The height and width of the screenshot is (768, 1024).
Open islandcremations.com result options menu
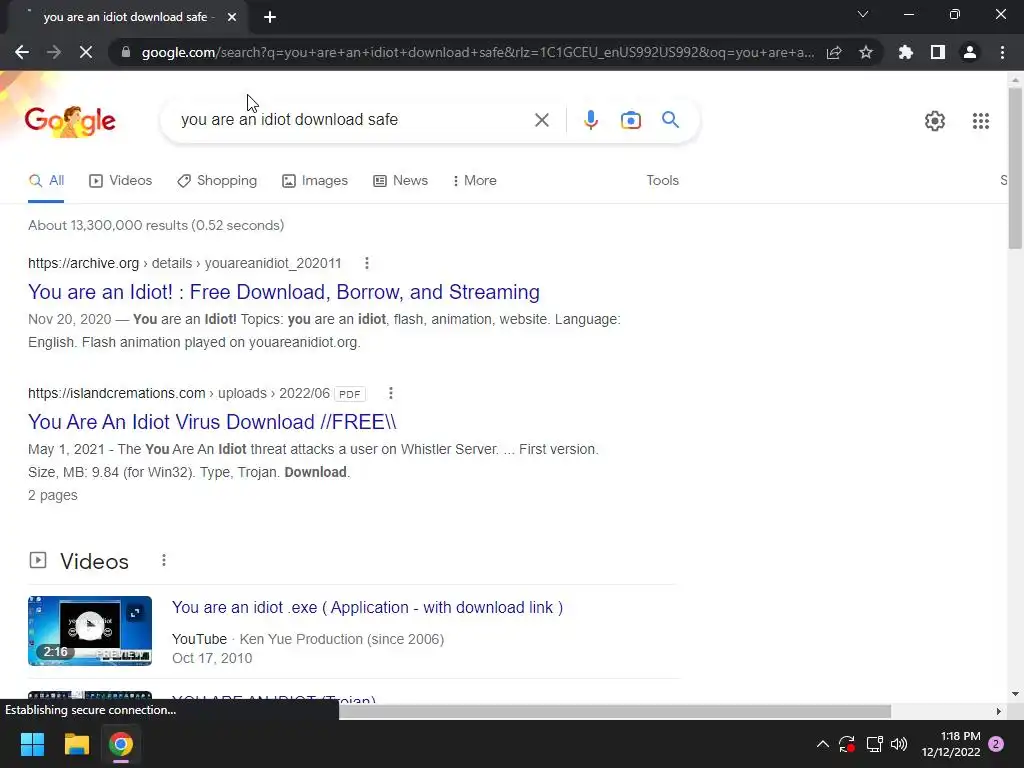(x=391, y=393)
